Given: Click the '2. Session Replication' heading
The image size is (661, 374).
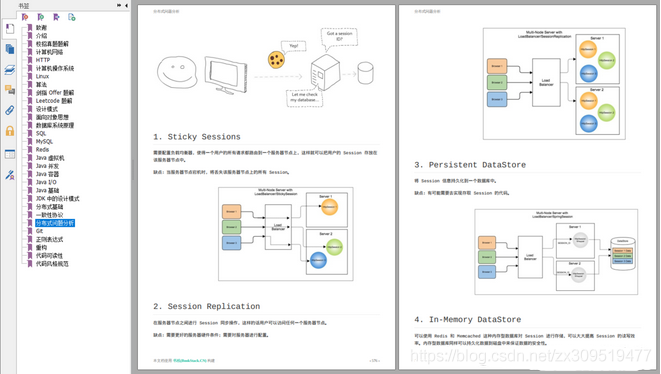Looking at the screenshot, I should [x=207, y=306].
